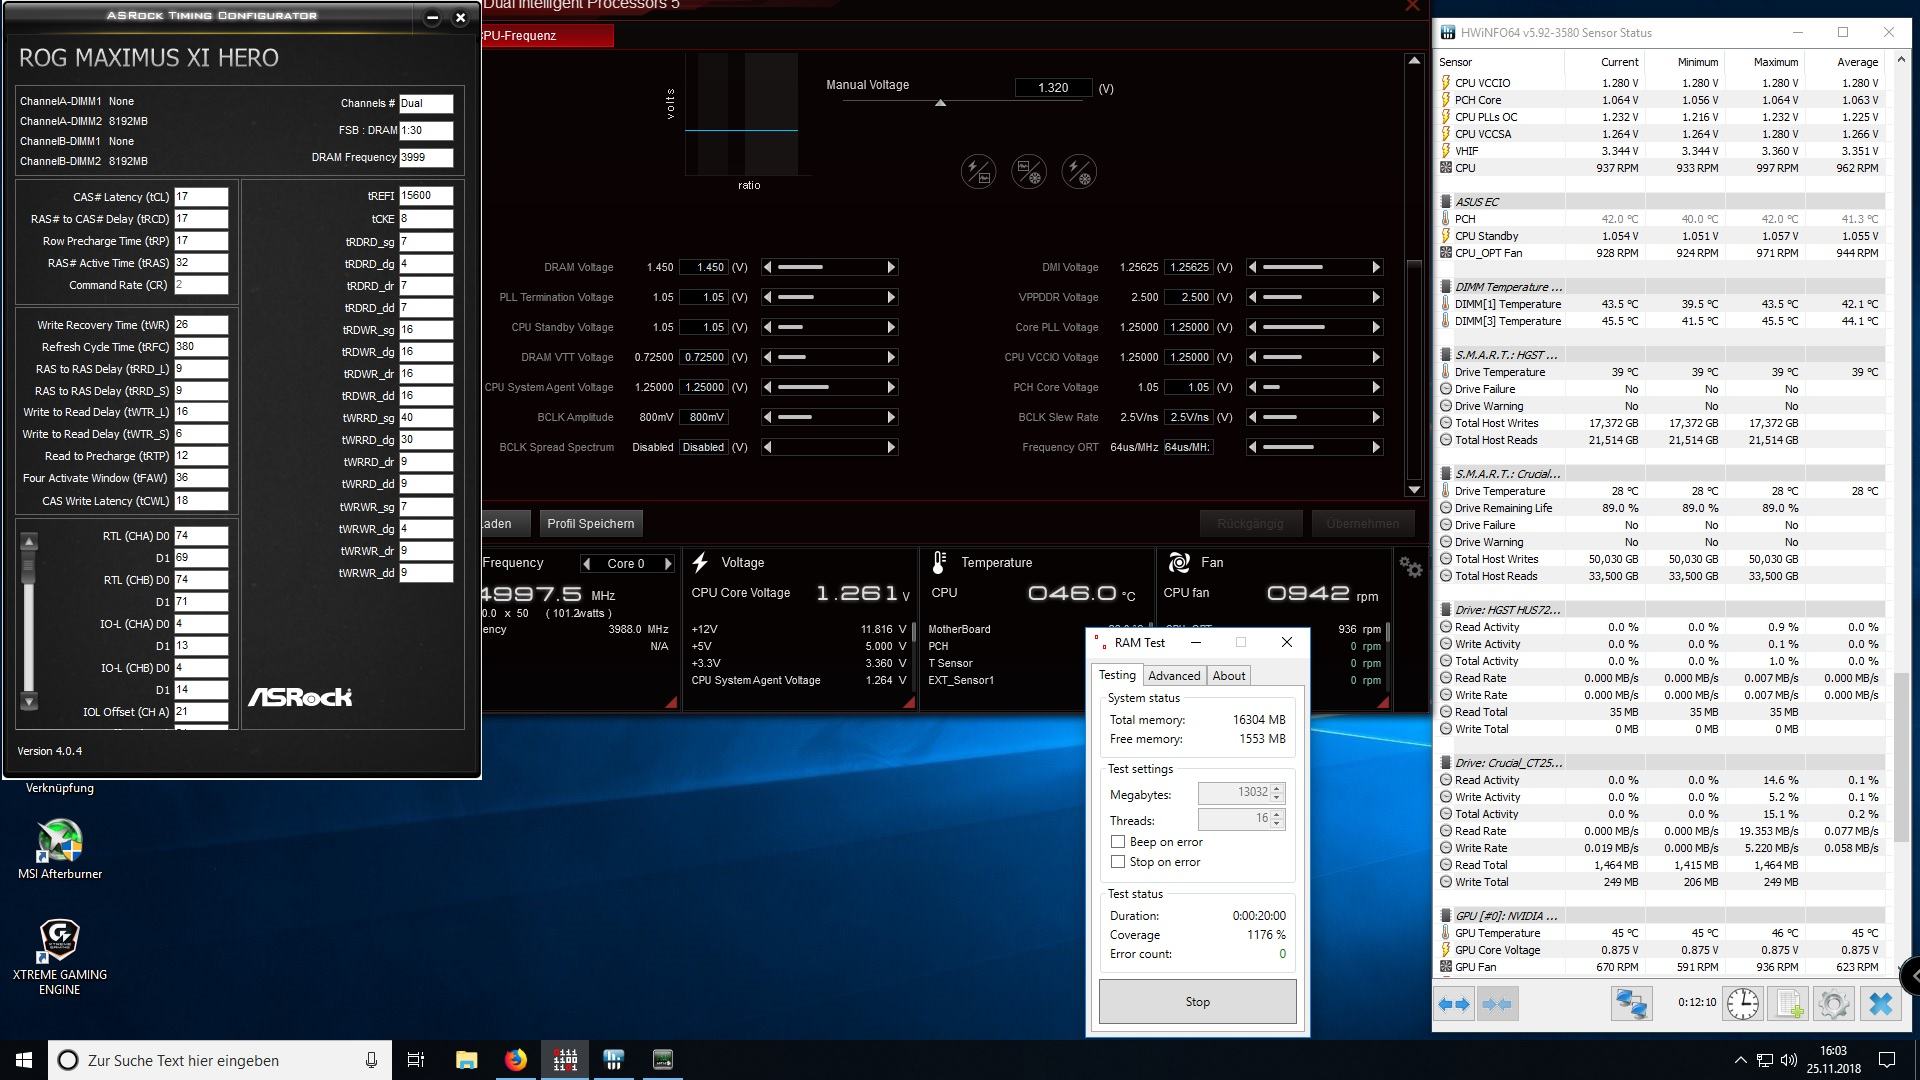
Task: Switch to About tab in RAM Test
Action: (1228, 676)
